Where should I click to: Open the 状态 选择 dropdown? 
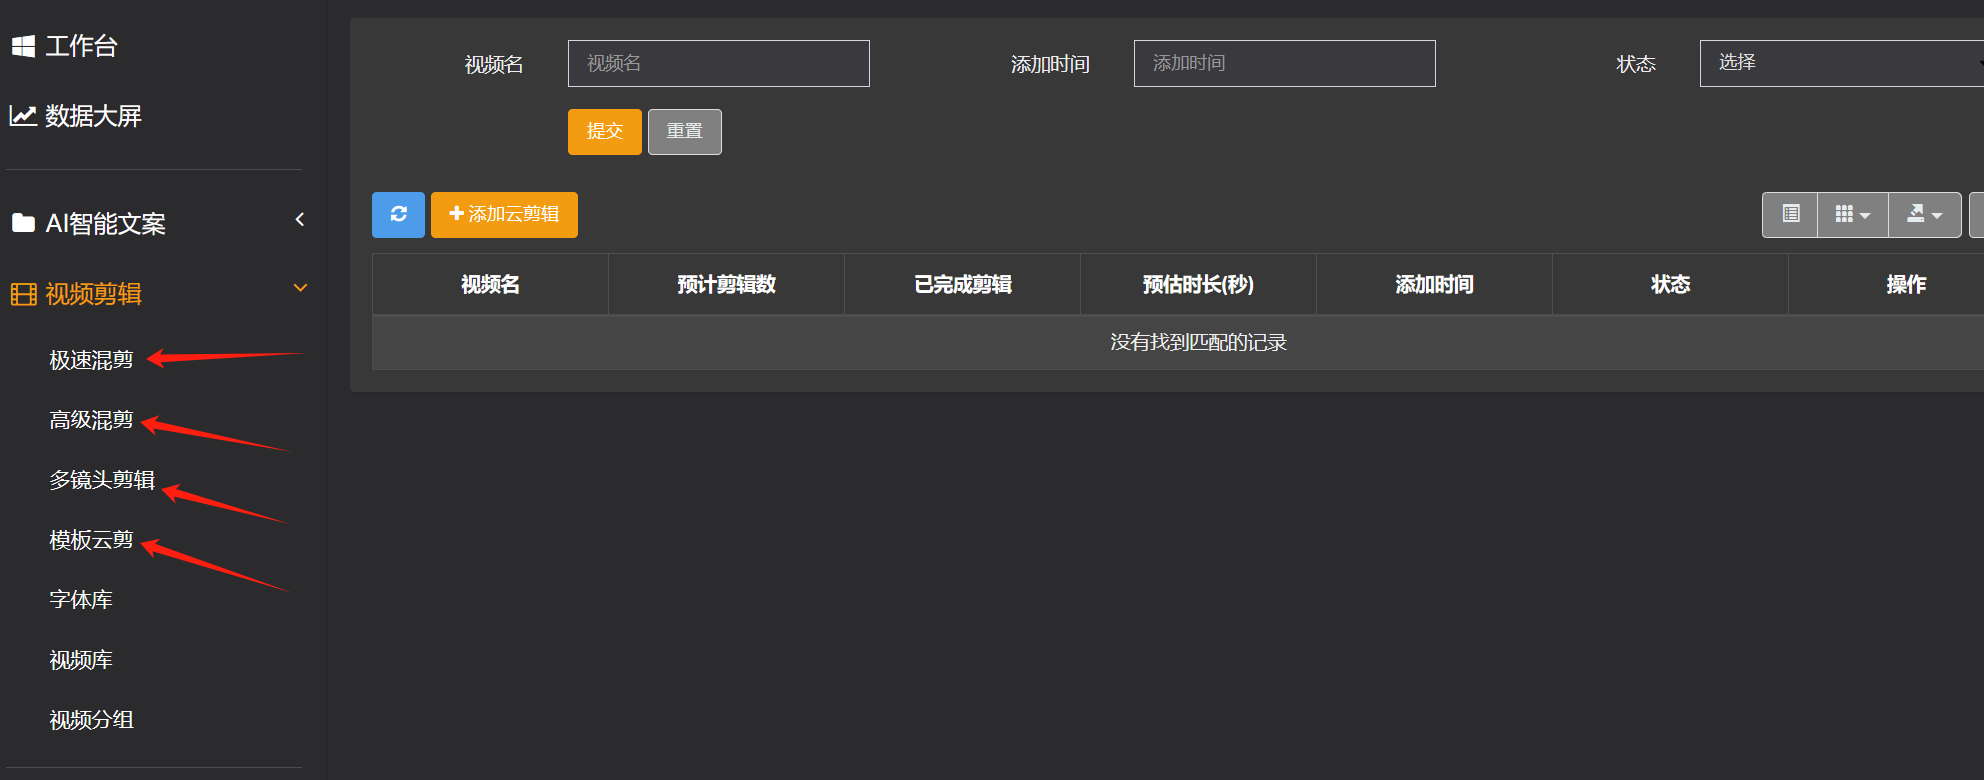[1842, 63]
